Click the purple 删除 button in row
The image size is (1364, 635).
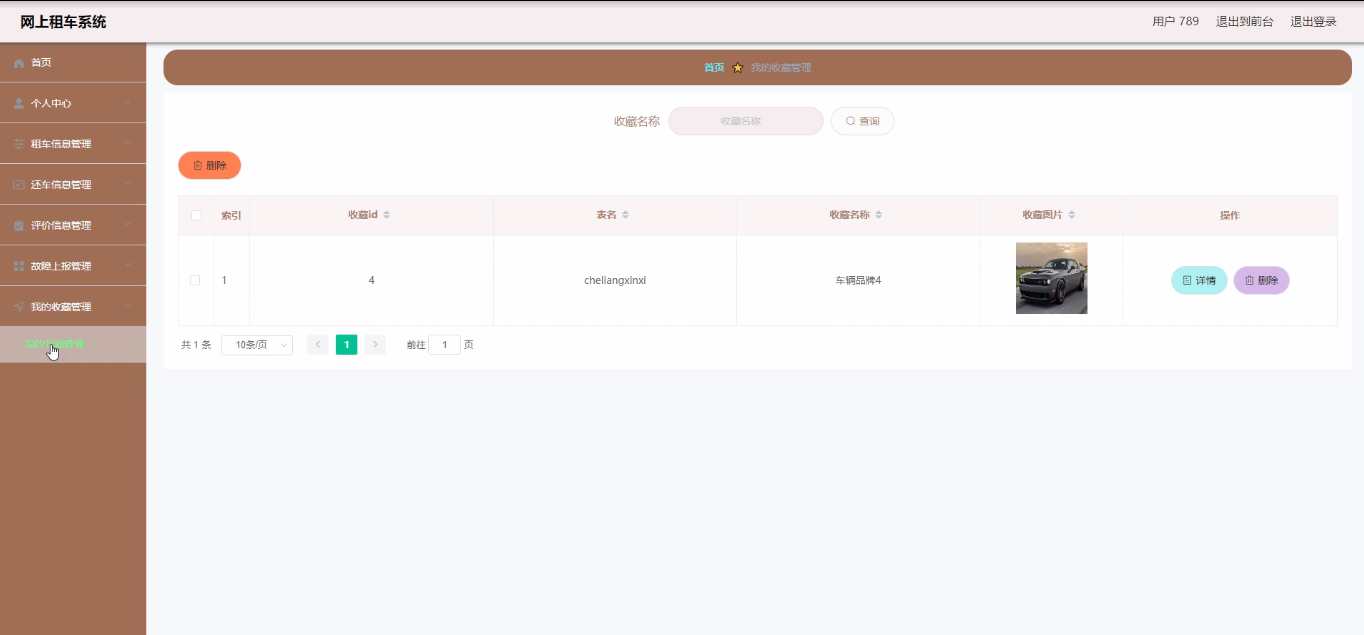[x=1262, y=281]
